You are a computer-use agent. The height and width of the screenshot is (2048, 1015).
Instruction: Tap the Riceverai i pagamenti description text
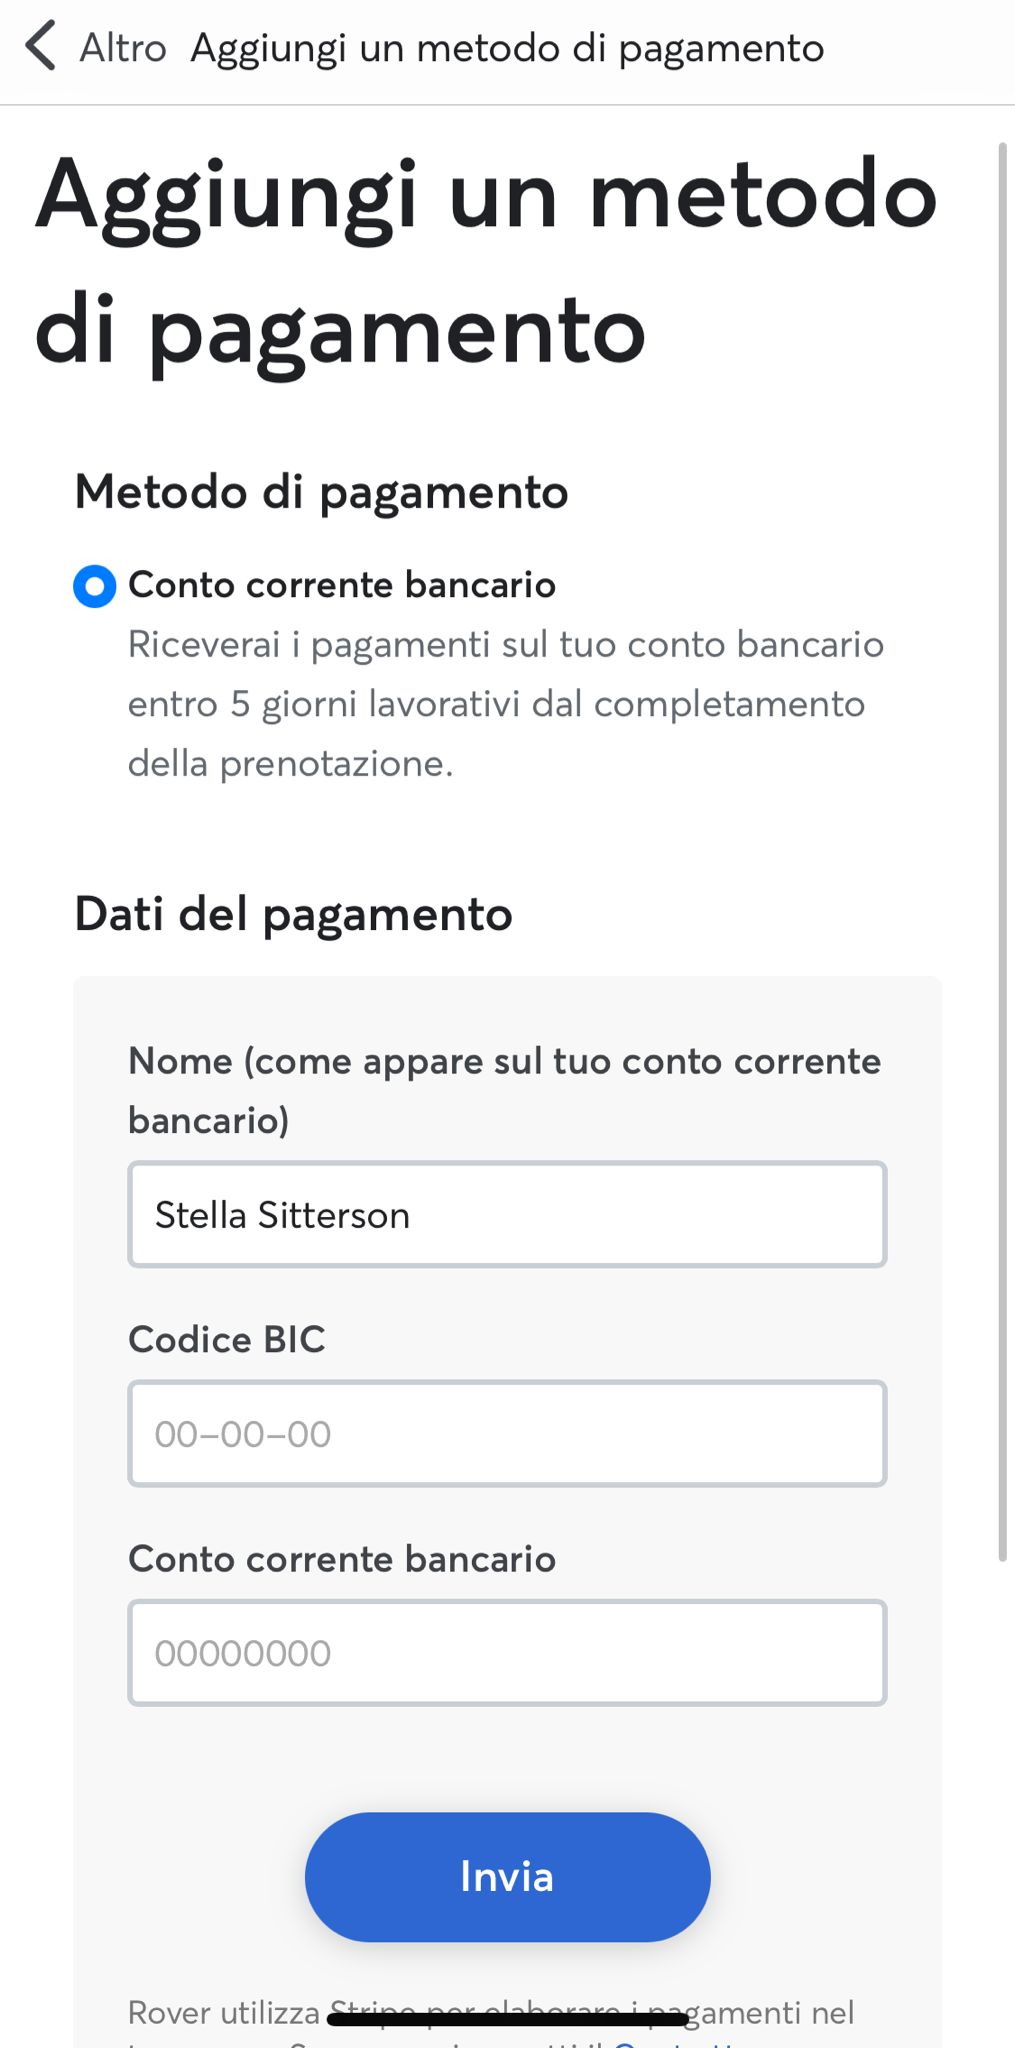[x=505, y=703]
